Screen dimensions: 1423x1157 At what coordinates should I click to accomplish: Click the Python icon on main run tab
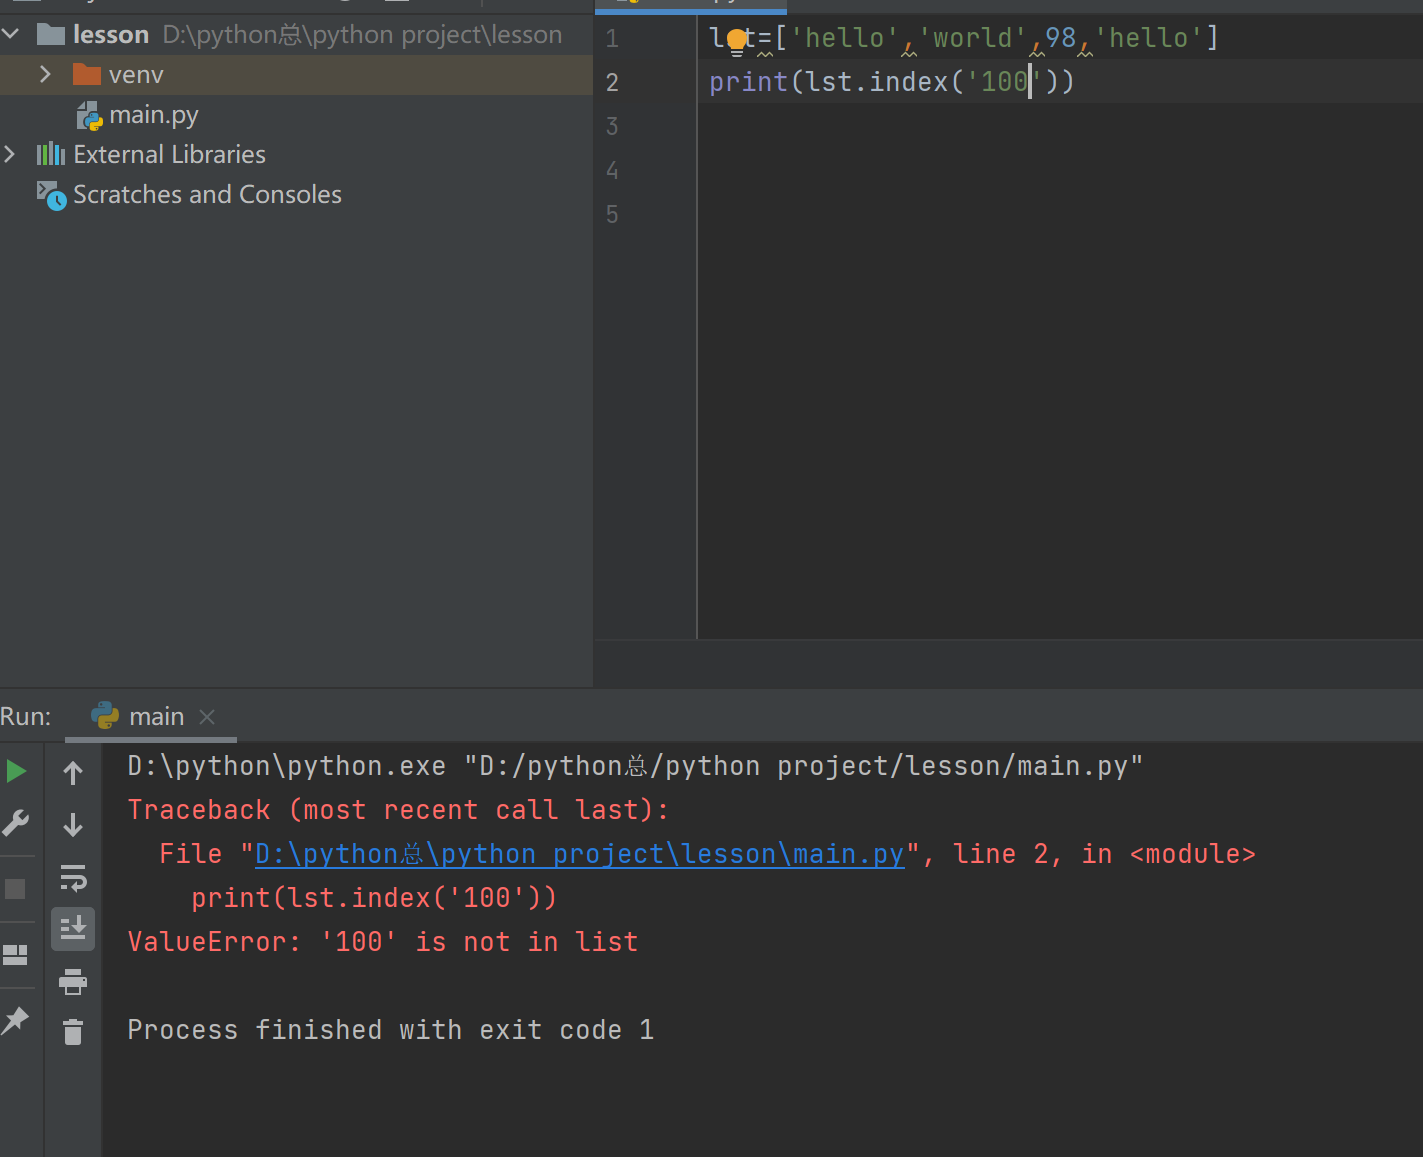(x=105, y=715)
